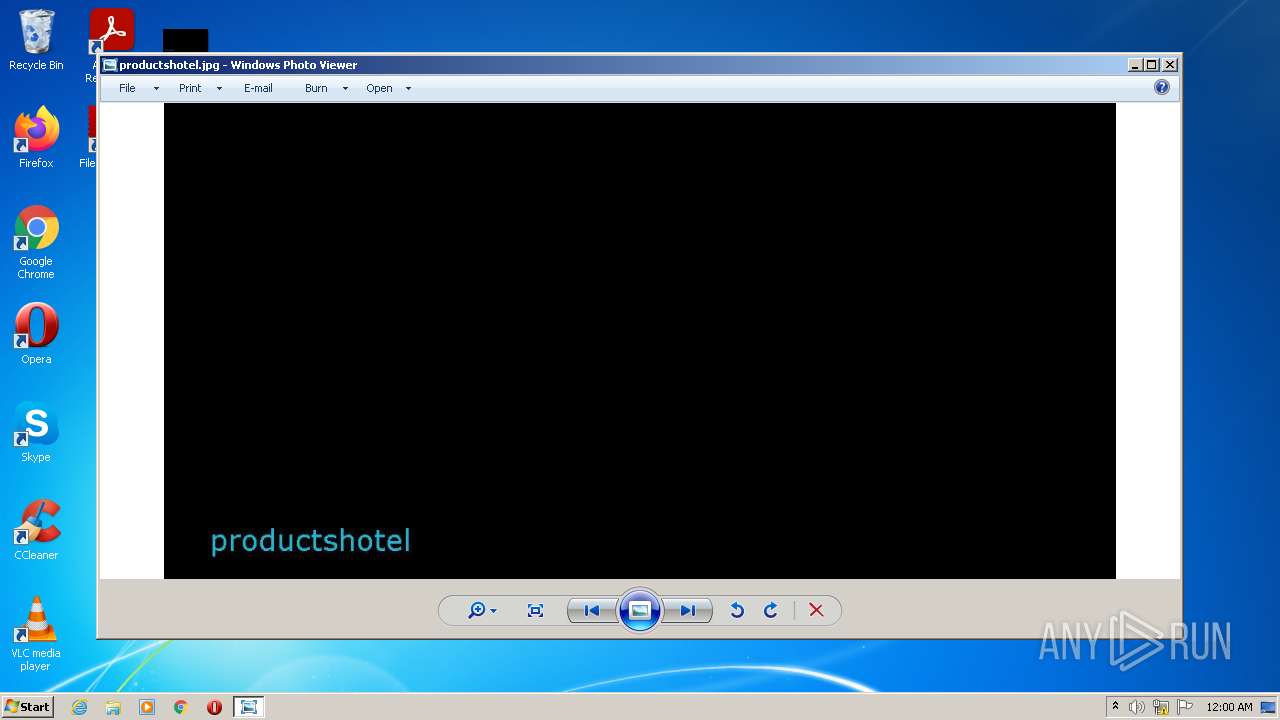The height and width of the screenshot is (720, 1280).
Task: Go to the next photo
Action: coord(688,610)
